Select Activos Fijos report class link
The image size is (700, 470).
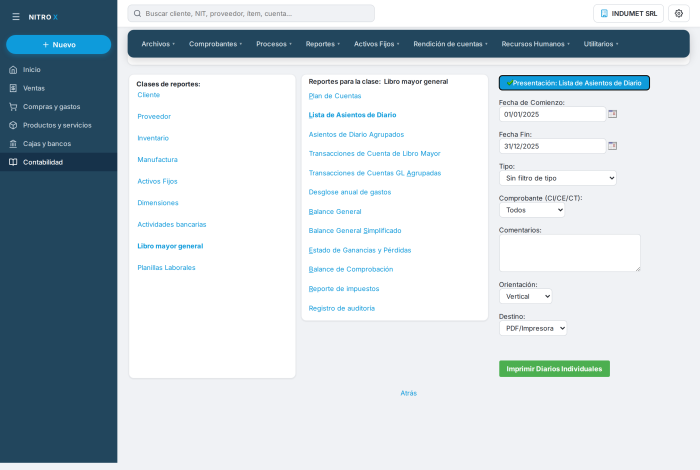click(158, 181)
